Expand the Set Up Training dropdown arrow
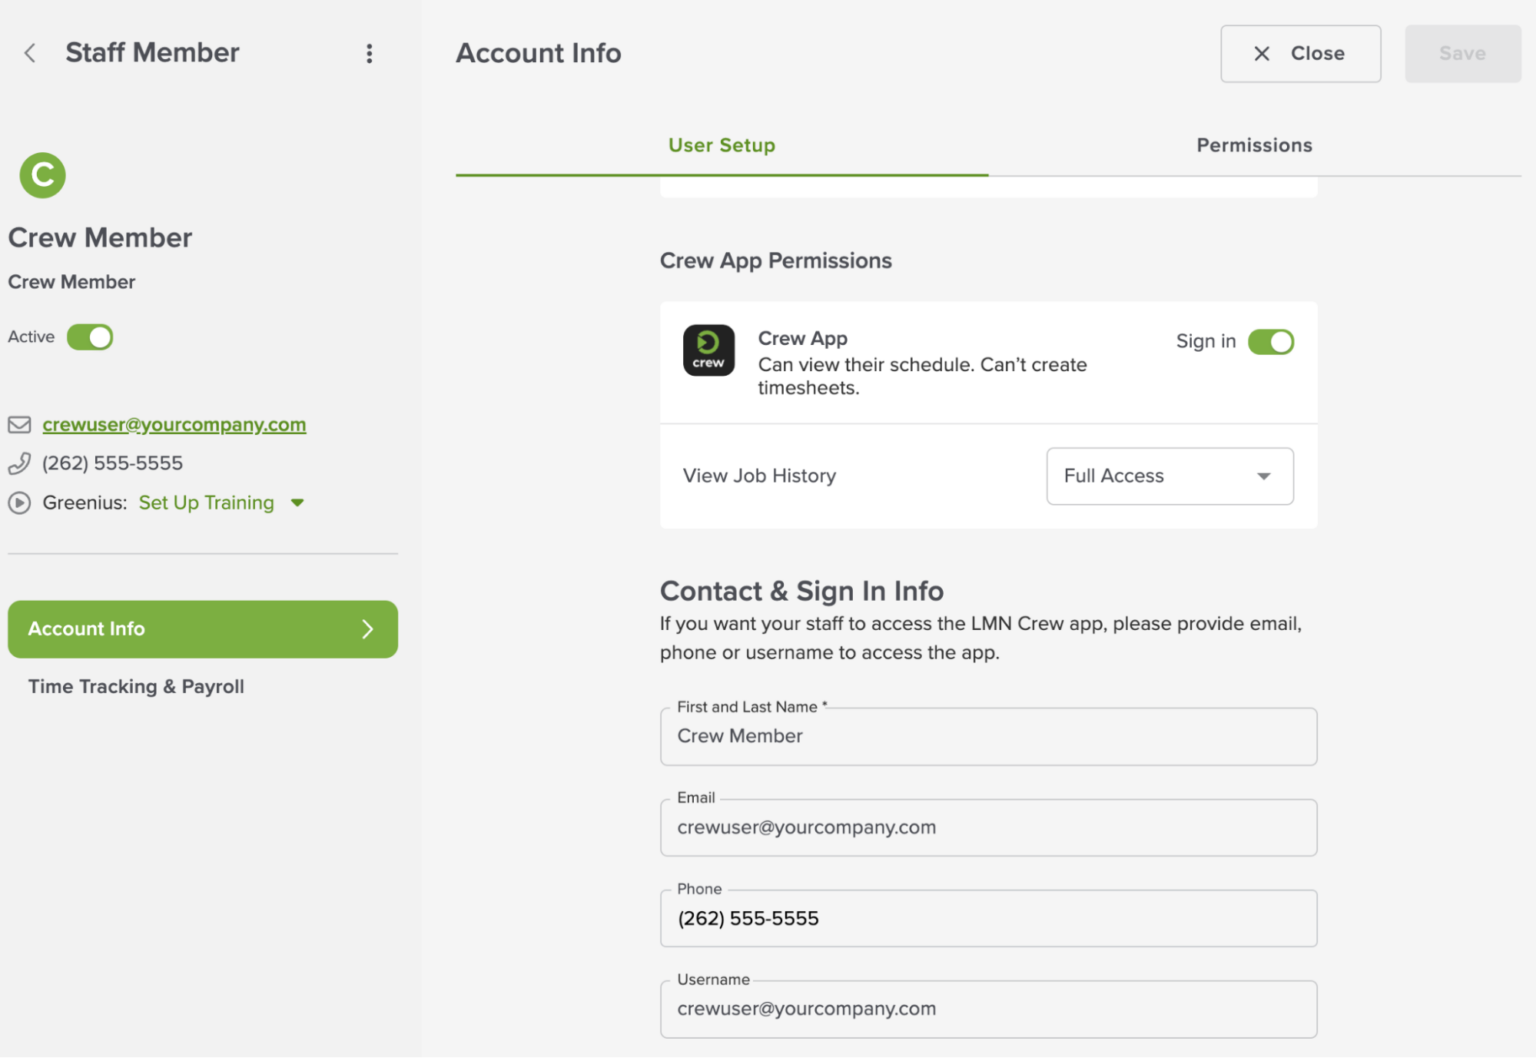 click(297, 503)
